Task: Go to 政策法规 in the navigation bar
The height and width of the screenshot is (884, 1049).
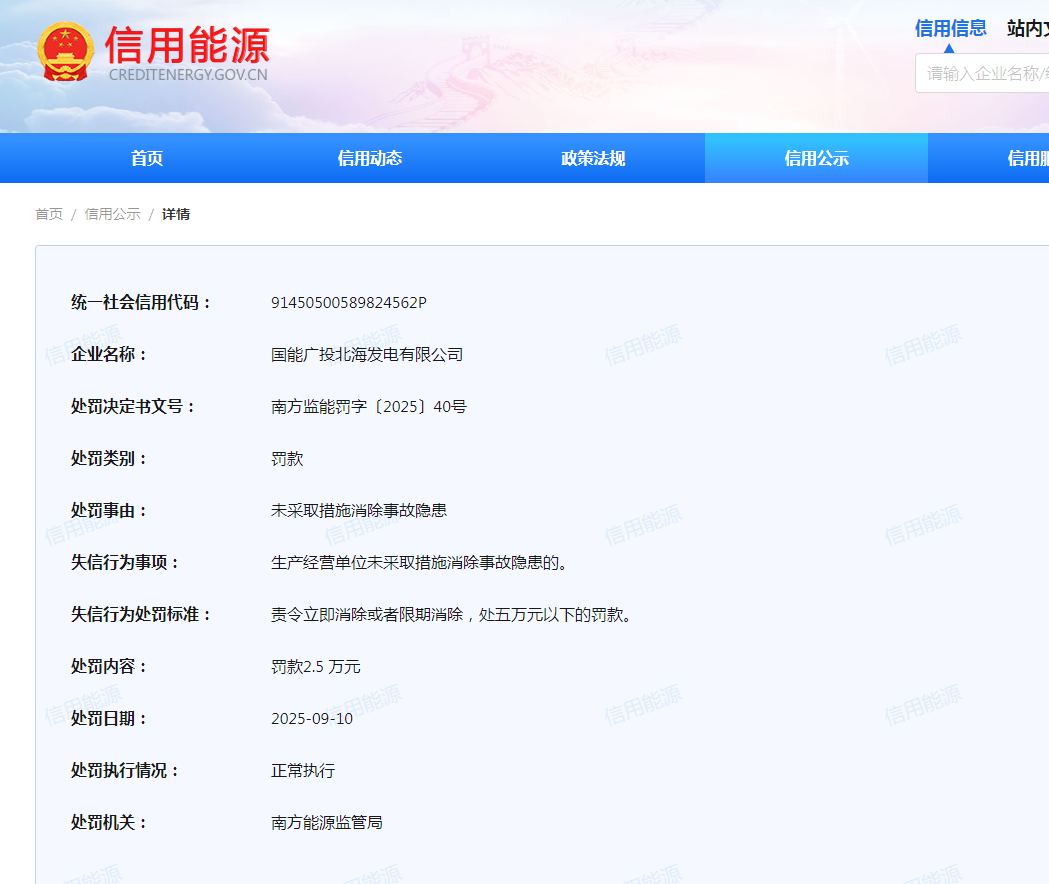Action: coord(593,158)
